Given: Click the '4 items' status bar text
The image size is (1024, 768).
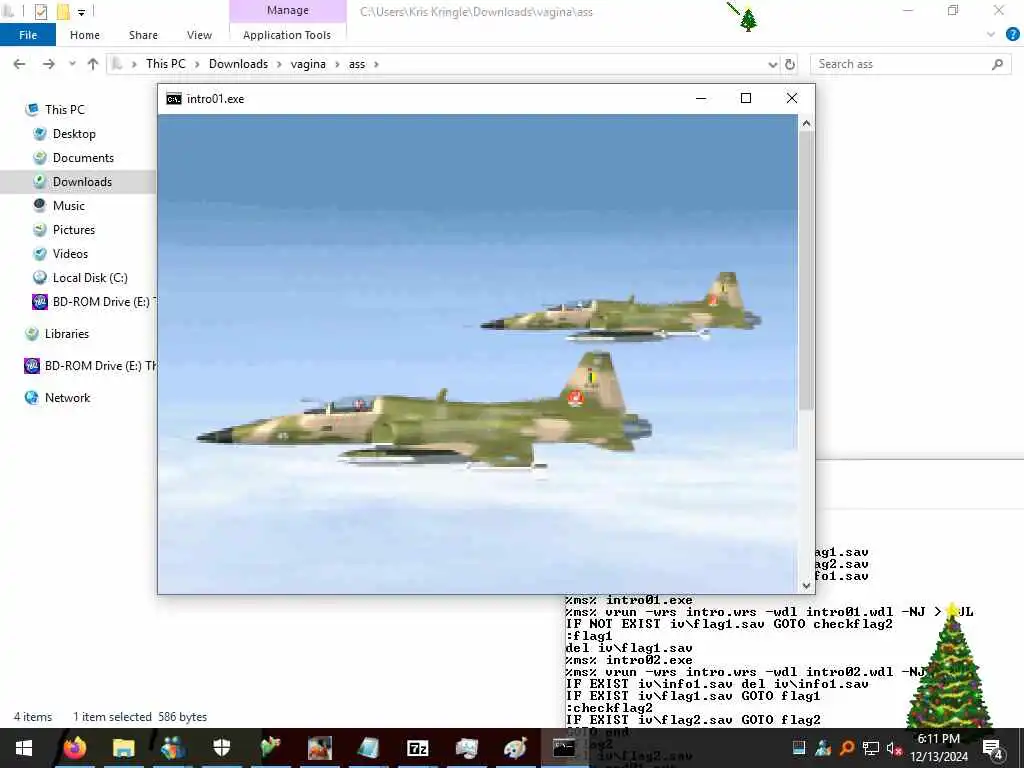Looking at the screenshot, I should 33,717.
